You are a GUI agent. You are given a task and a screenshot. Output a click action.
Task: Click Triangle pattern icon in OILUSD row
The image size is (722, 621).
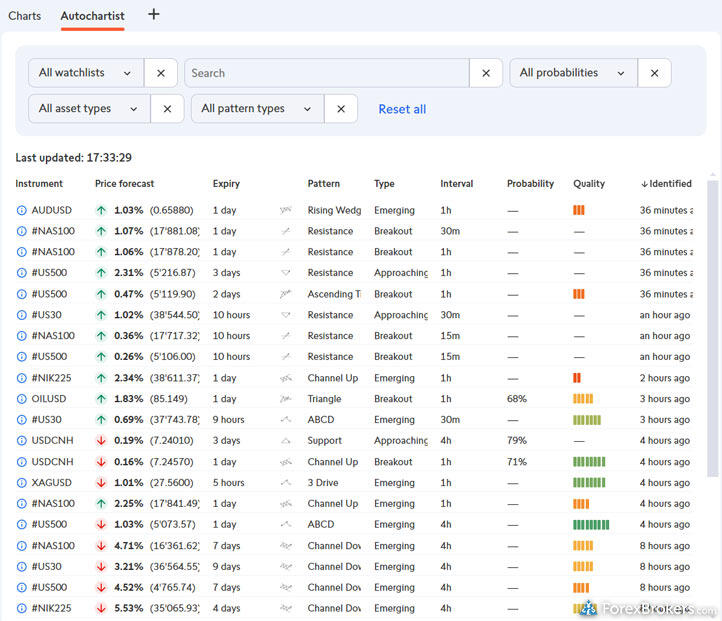tap(285, 399)
